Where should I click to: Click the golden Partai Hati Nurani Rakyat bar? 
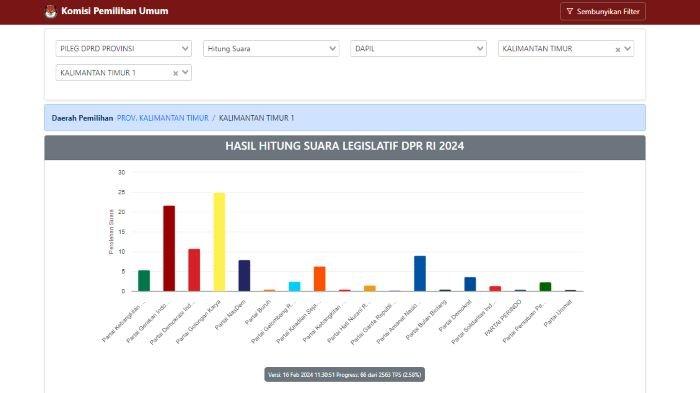370,288
